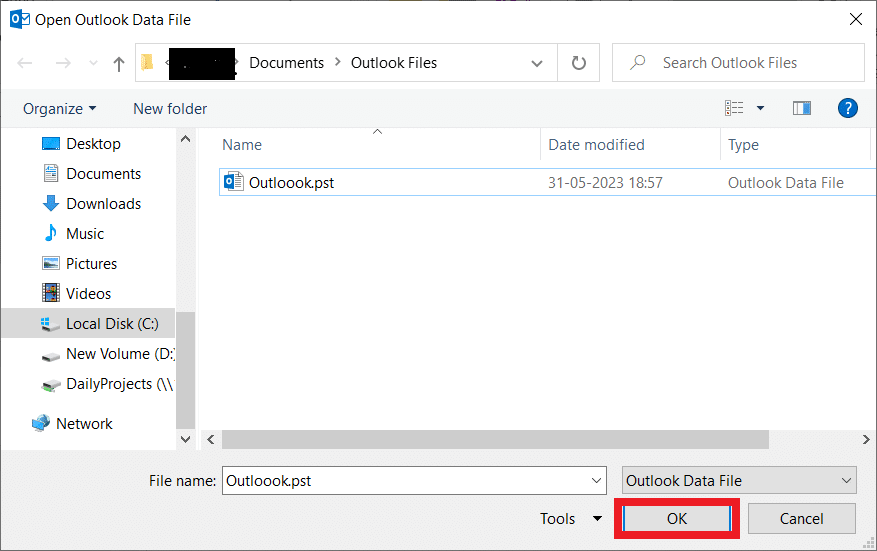Click the Back navigation arrow
Image resolution: width=877 pixels, height=551 pixels.
tap(25, 63)
